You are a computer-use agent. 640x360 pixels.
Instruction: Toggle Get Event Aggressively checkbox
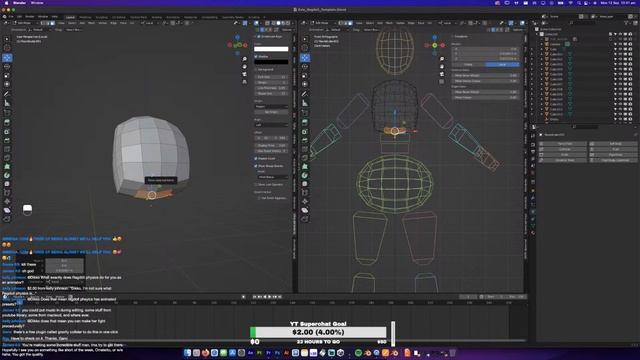tap(259, 198)
